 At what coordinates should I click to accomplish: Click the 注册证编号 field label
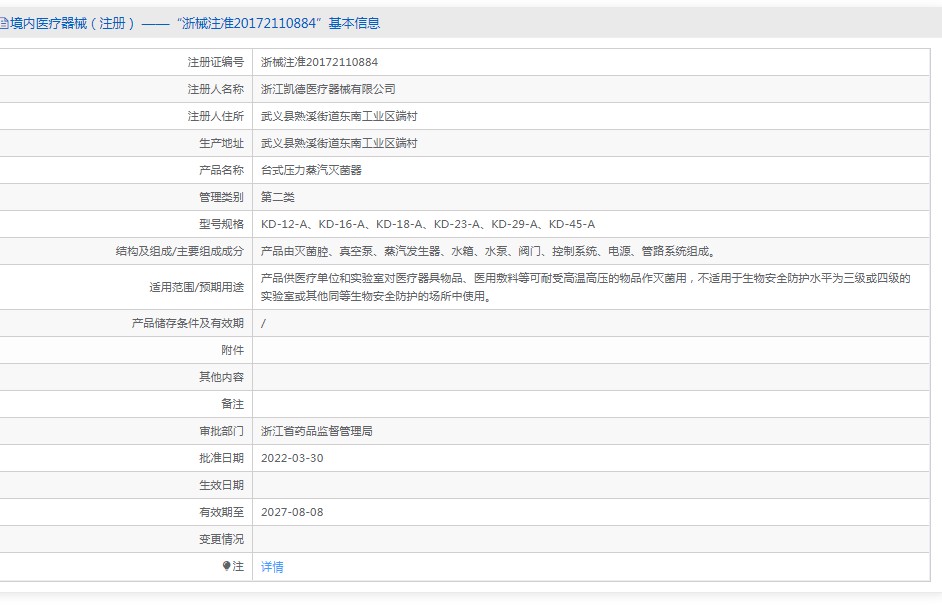[216, 62]
